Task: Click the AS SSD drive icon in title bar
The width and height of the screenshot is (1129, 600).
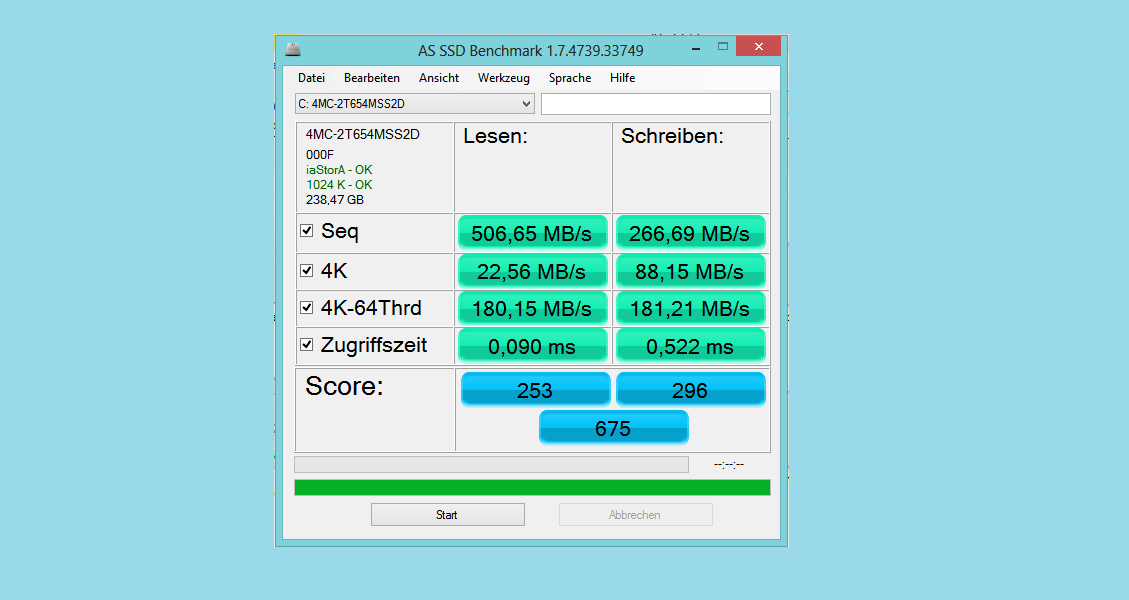Action: (x=293, y=47)
